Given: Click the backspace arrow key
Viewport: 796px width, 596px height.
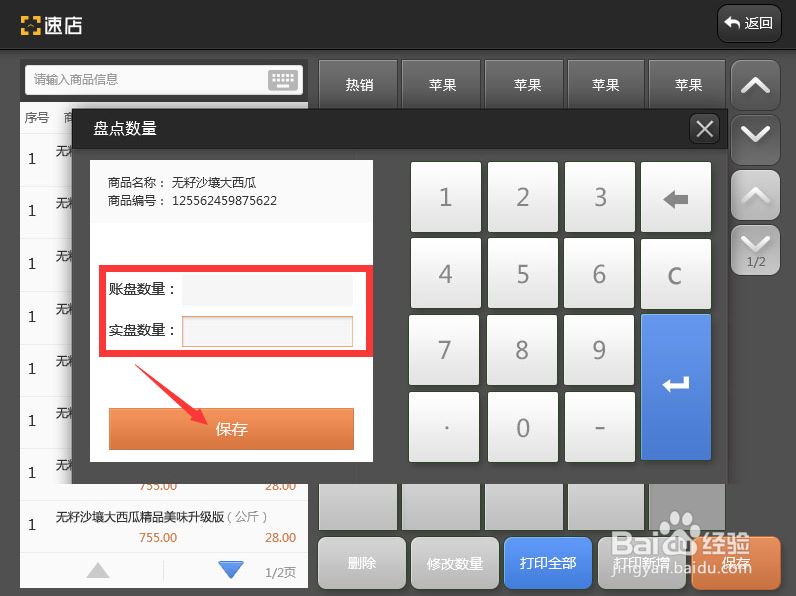Looking at the screenshot, I should pyautogui.click(x=676, y=197).
